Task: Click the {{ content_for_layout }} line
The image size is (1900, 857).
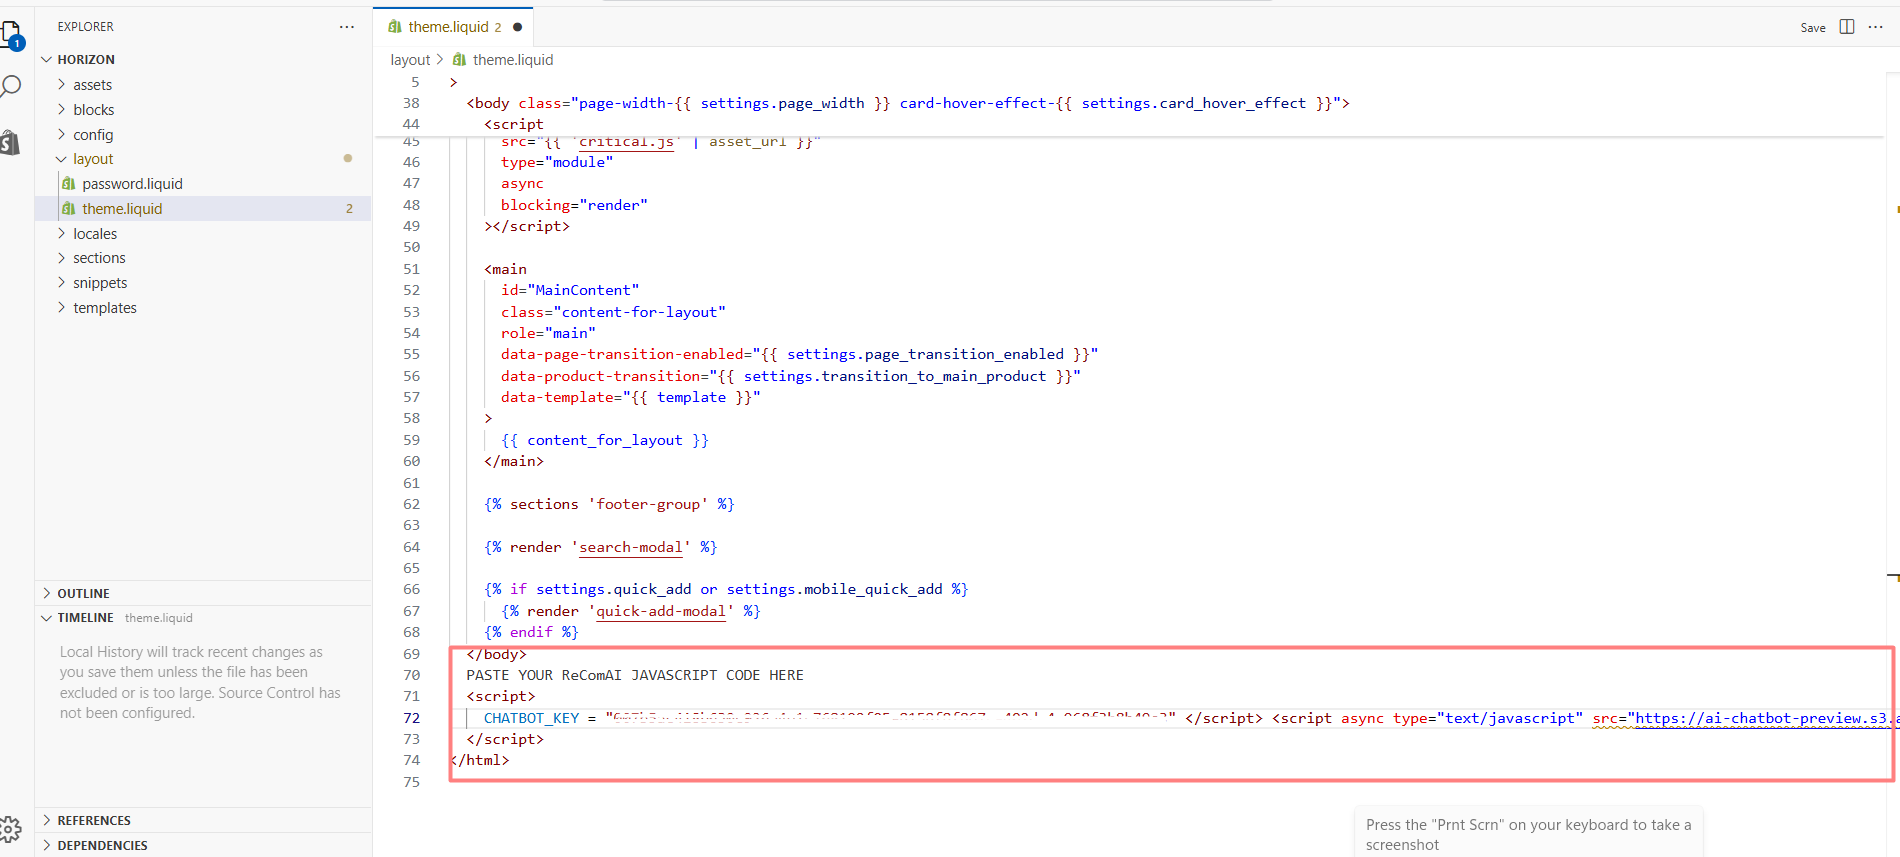Action: tap(605, 440)
